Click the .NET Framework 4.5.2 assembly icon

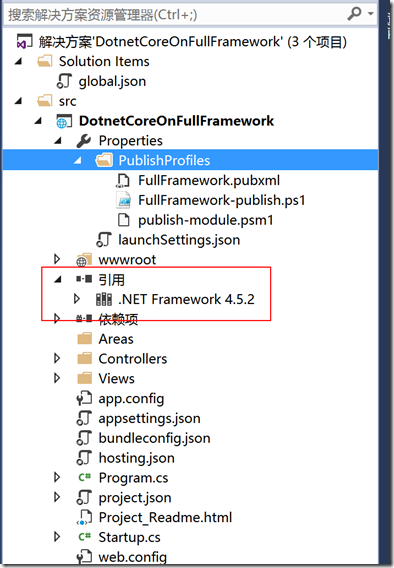pyautogui.click(x=104, y=299)
